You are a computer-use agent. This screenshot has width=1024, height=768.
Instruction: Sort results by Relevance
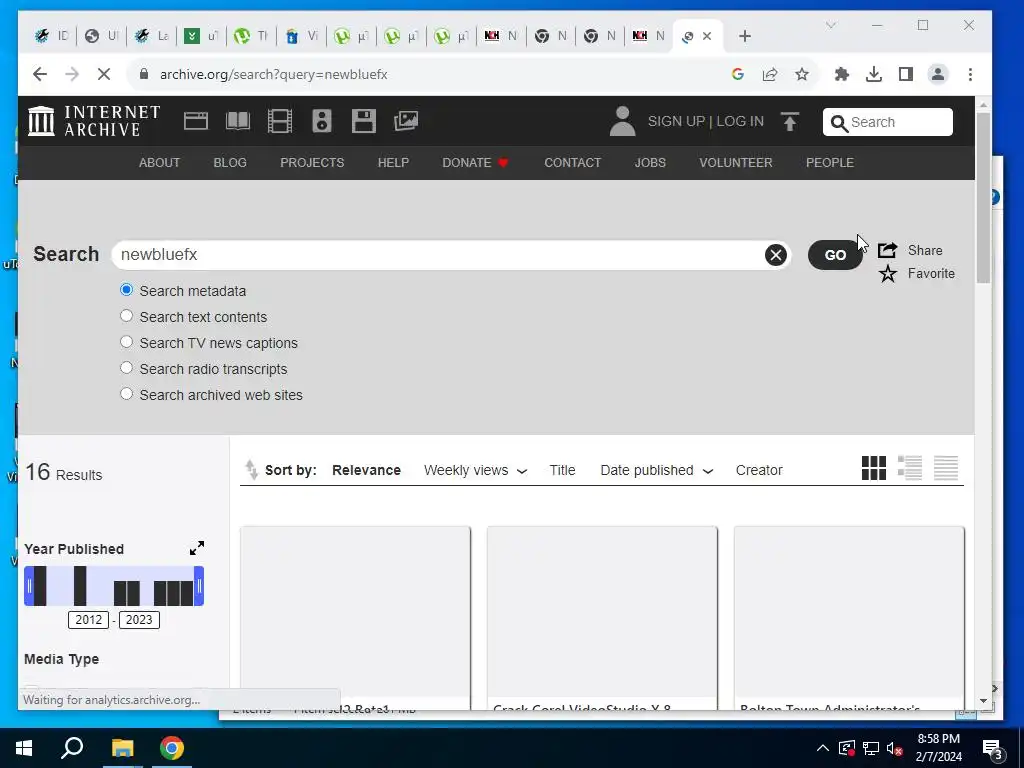(x=366, y=470)
